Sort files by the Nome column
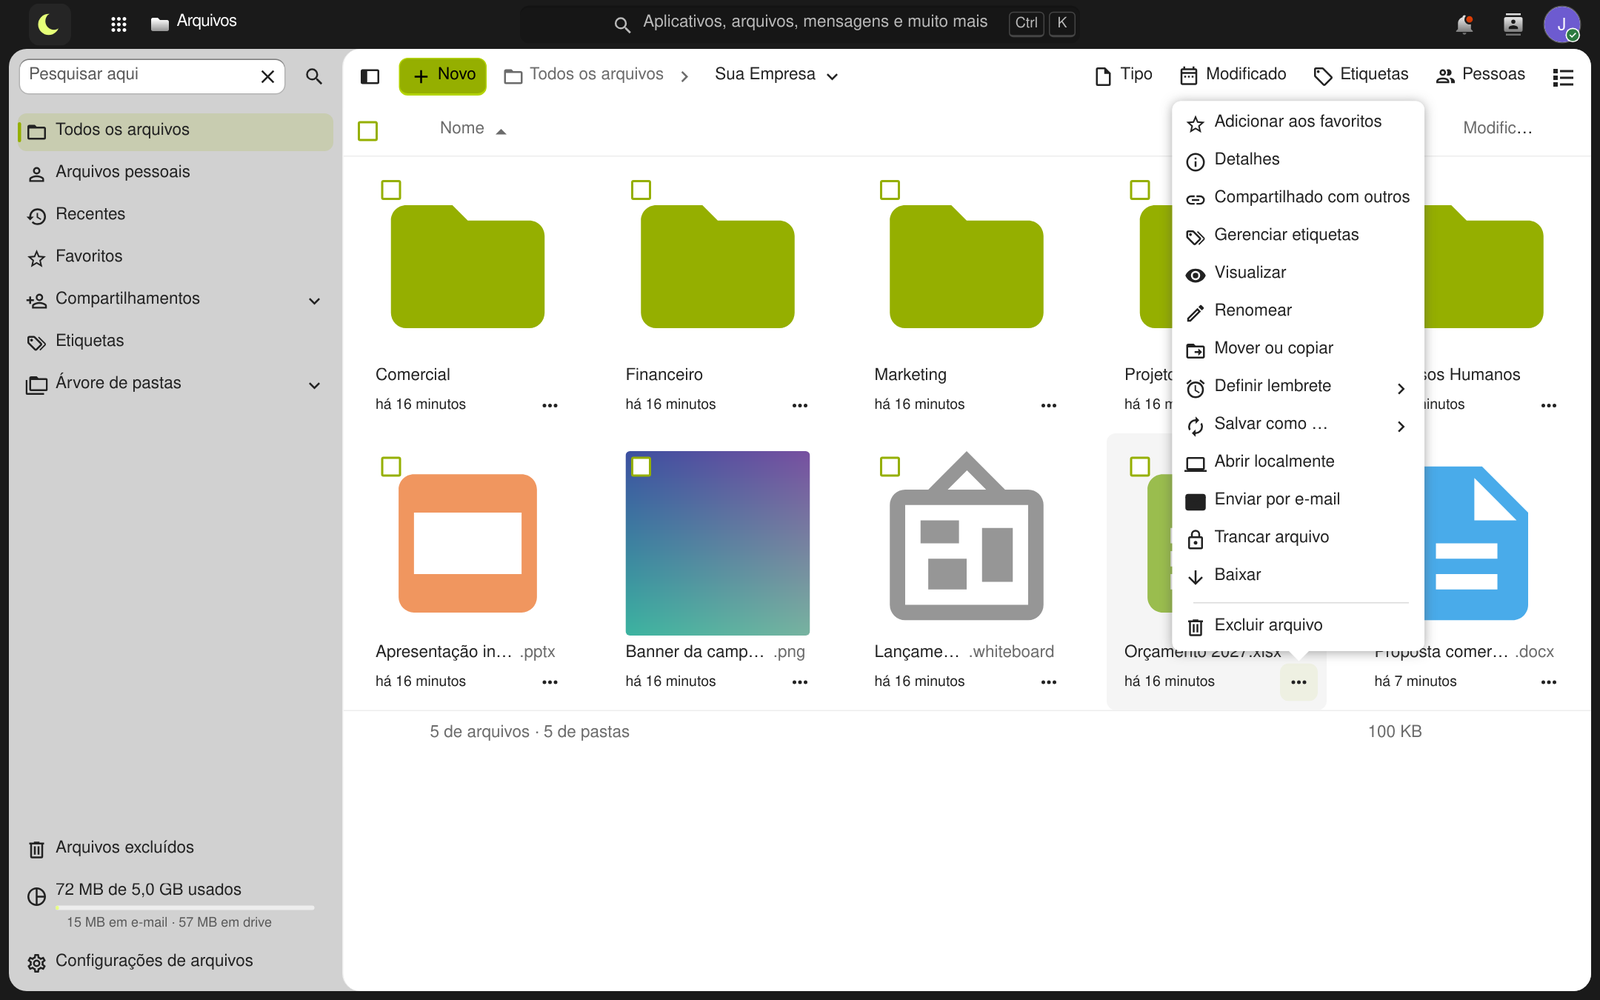1600x1000 pixels. tap(473, 129)
